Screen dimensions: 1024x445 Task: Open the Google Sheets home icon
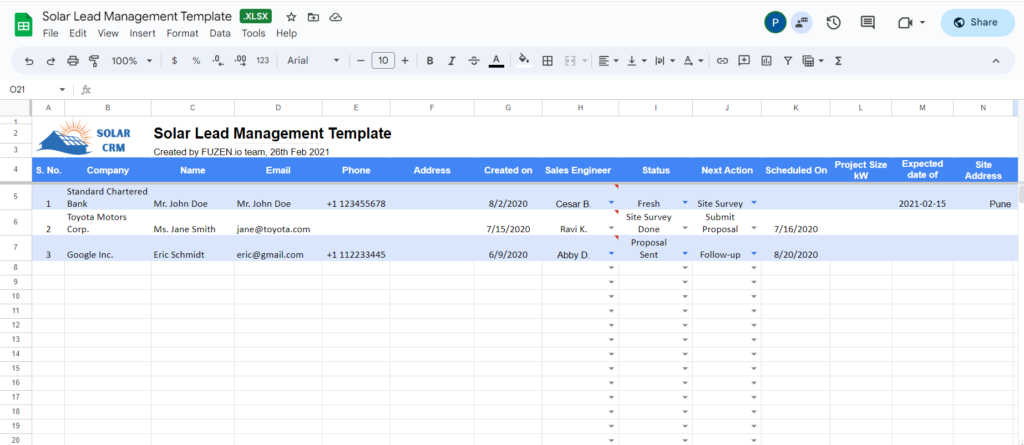click(24, 25)
